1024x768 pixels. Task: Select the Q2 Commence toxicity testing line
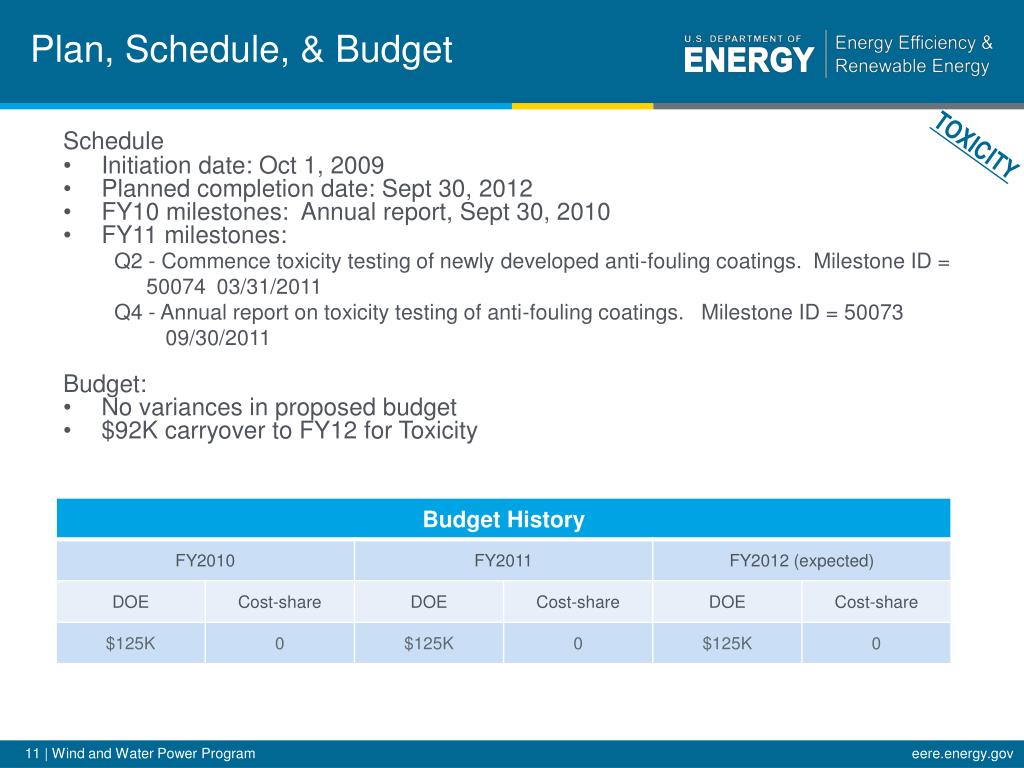(x=532, y=261)
